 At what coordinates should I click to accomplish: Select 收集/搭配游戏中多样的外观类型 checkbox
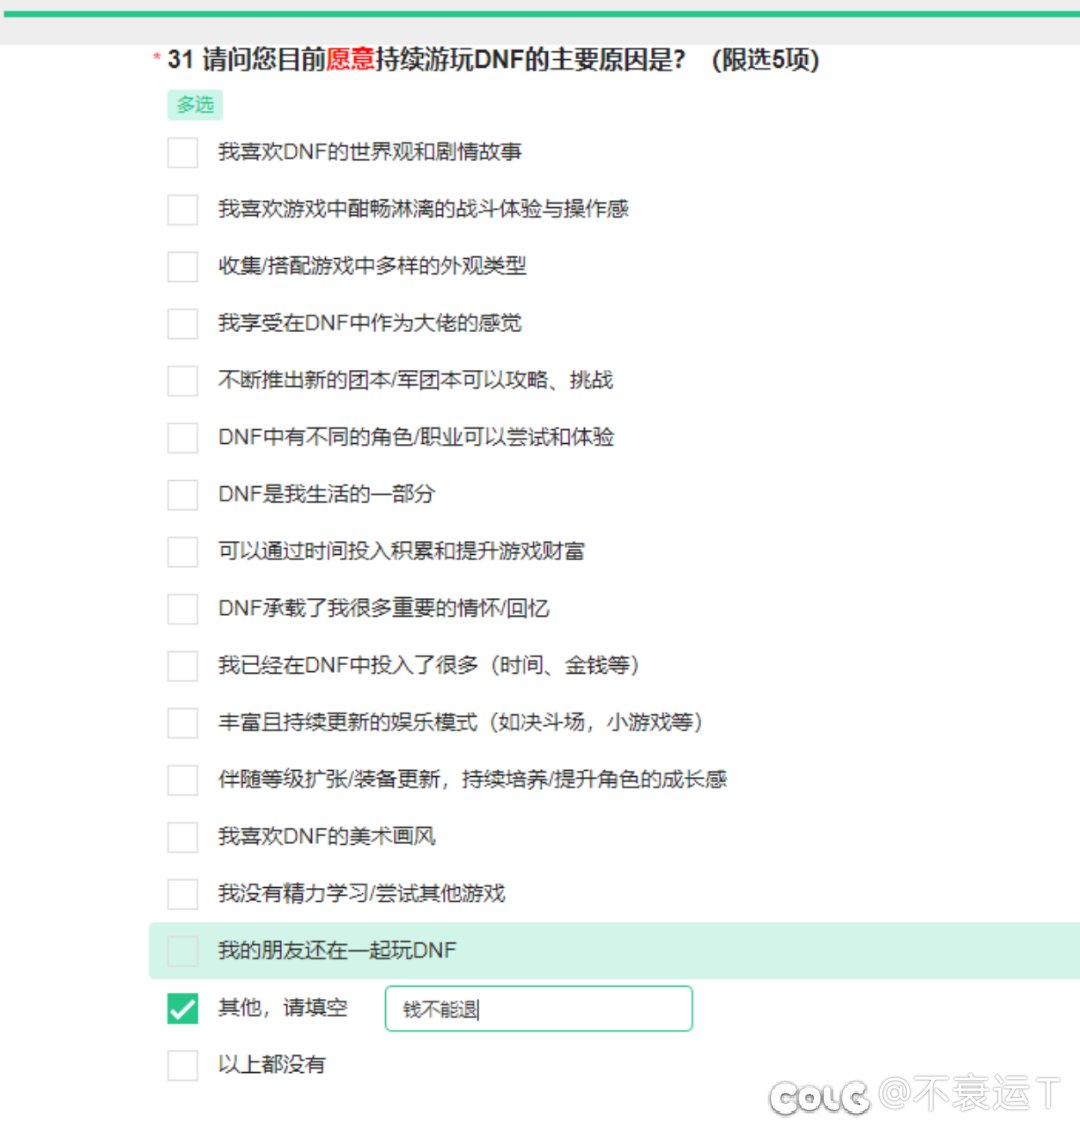(x=183, y=266)
